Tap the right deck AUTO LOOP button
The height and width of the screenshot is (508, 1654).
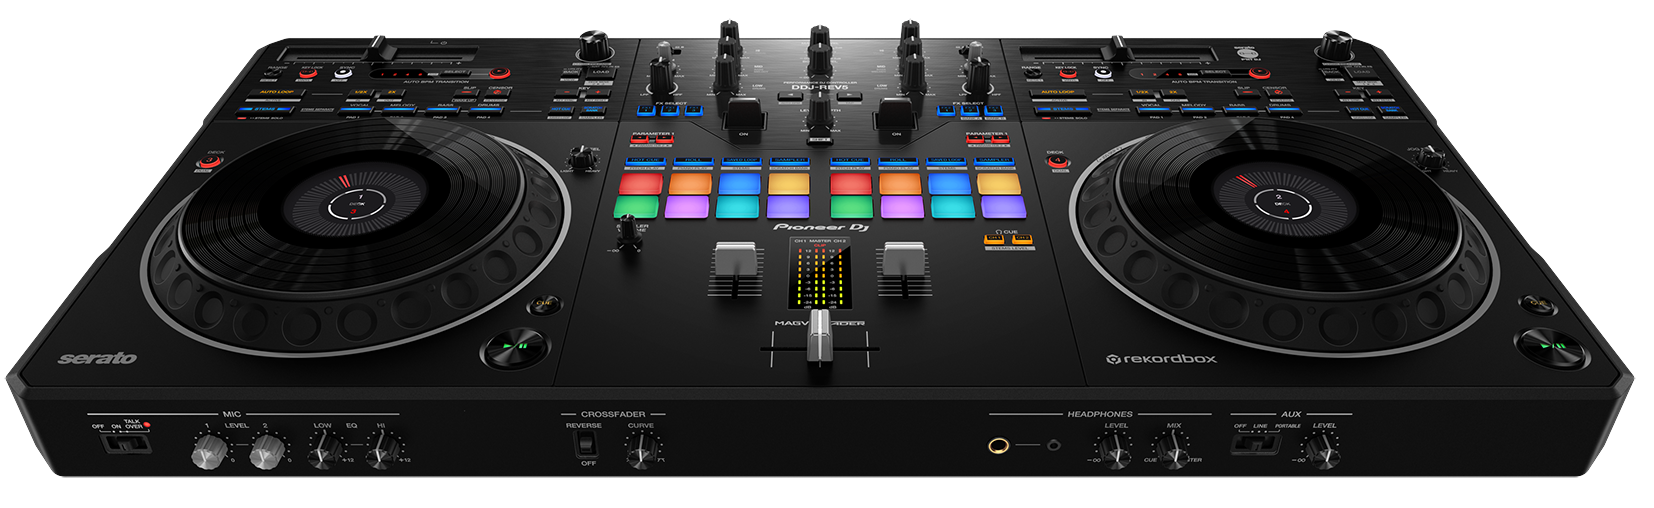(x=1058, y=93)
